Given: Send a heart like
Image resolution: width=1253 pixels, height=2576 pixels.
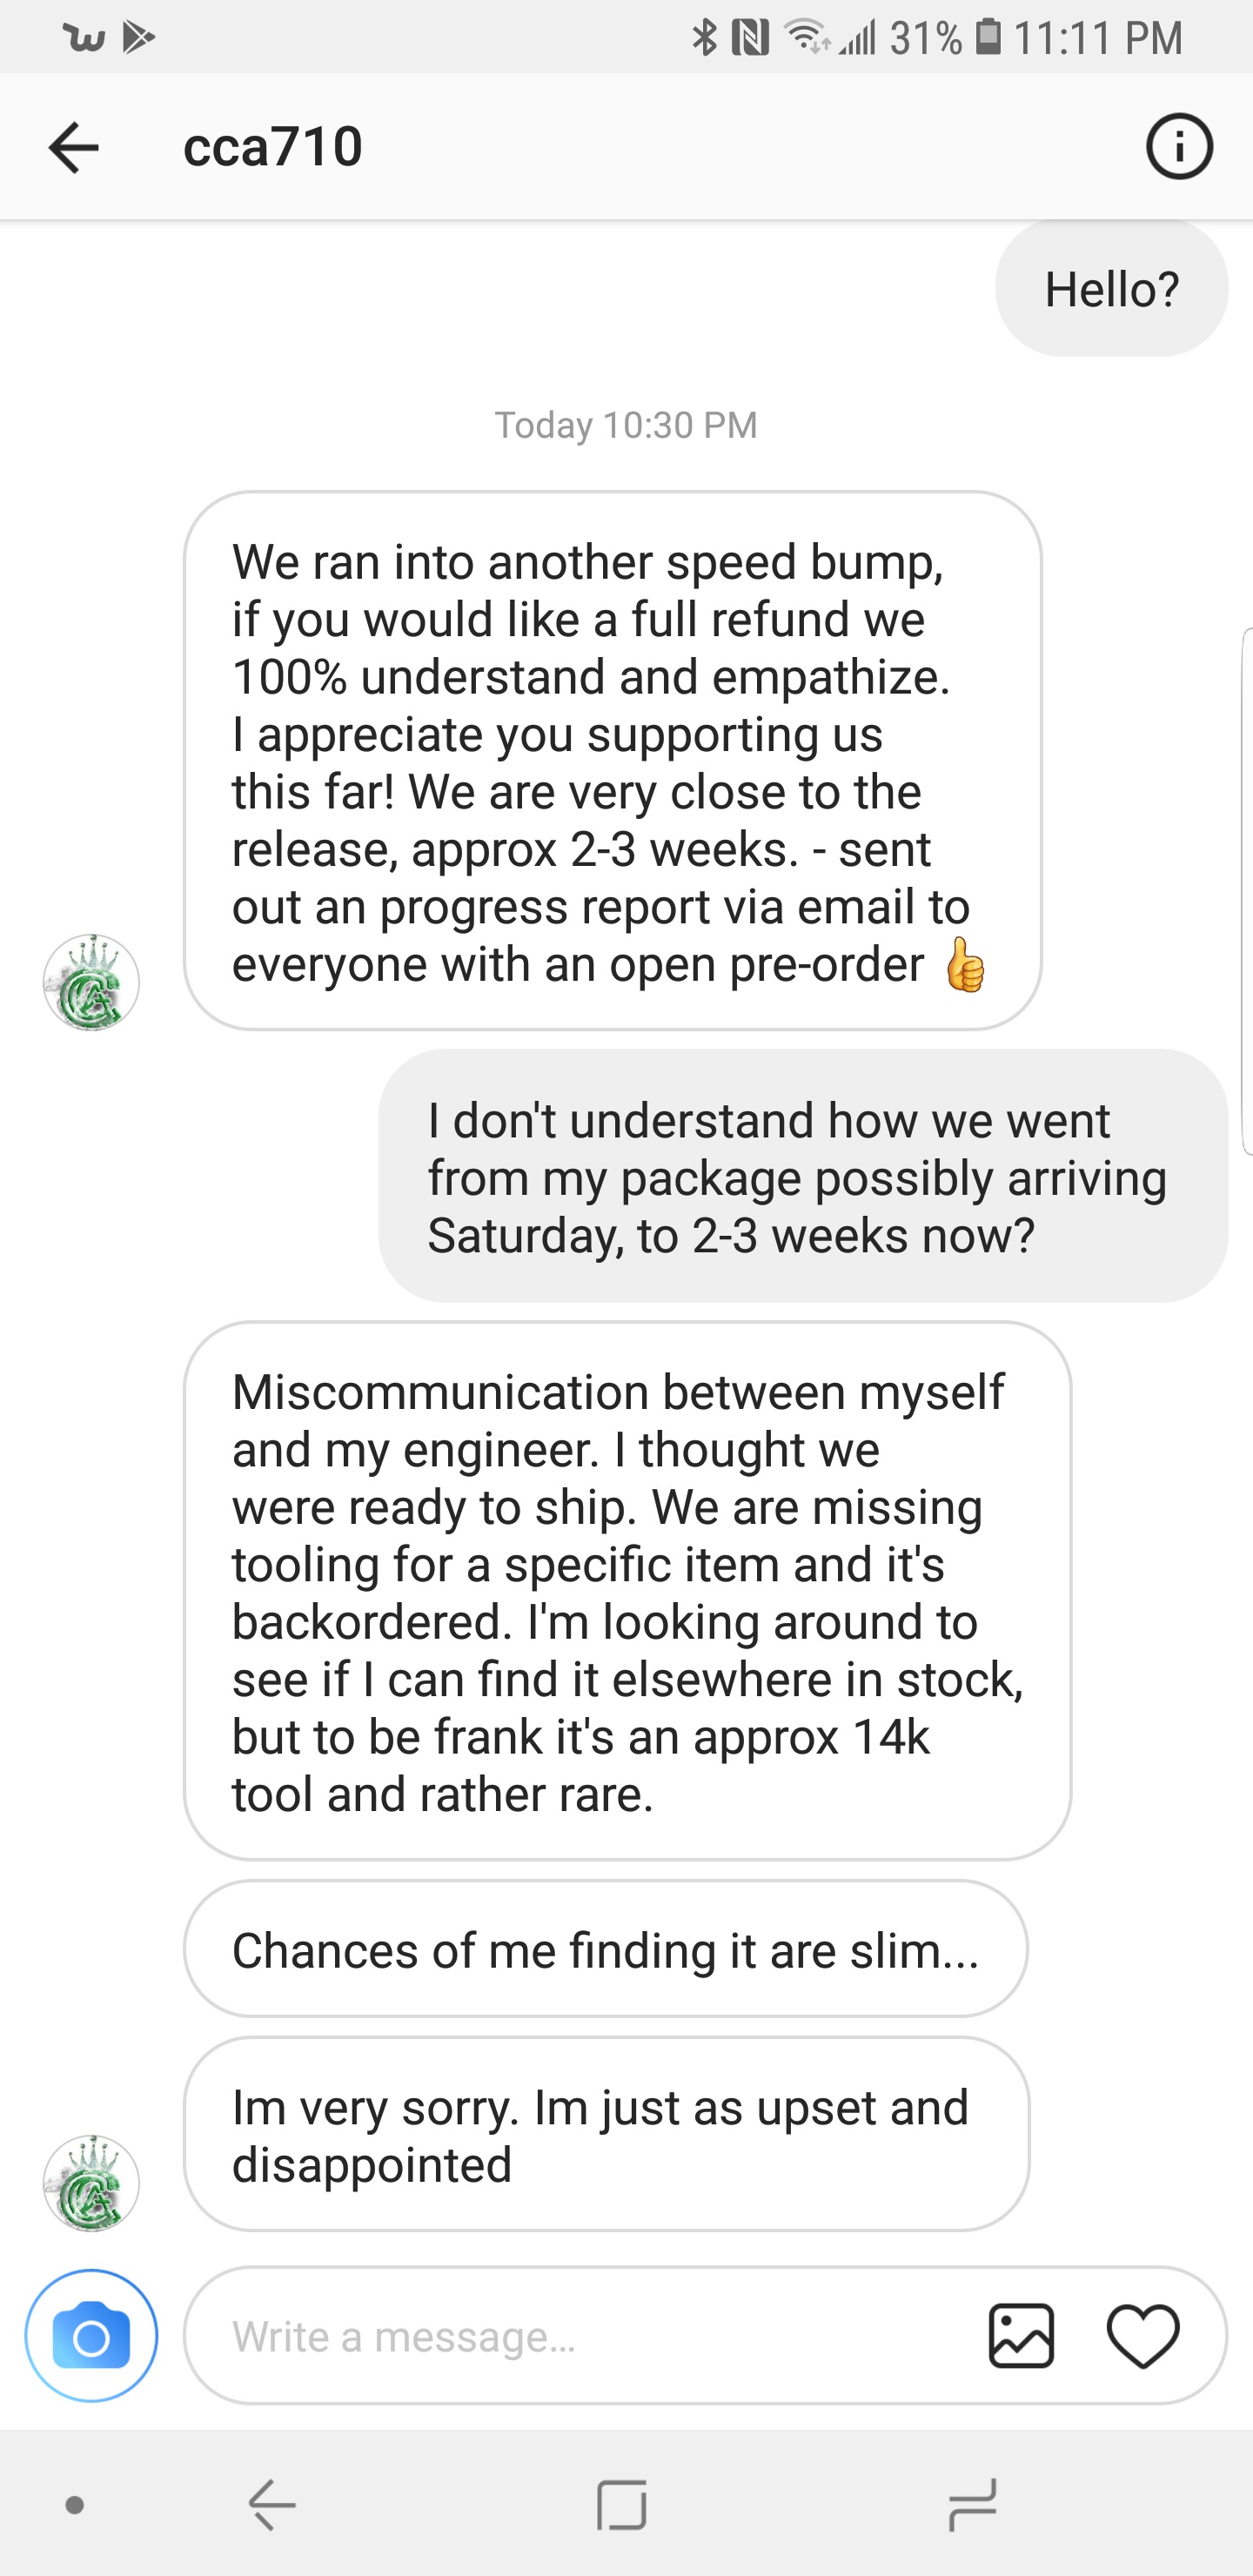Looking at the screenshot, I should [1143, 2336].
